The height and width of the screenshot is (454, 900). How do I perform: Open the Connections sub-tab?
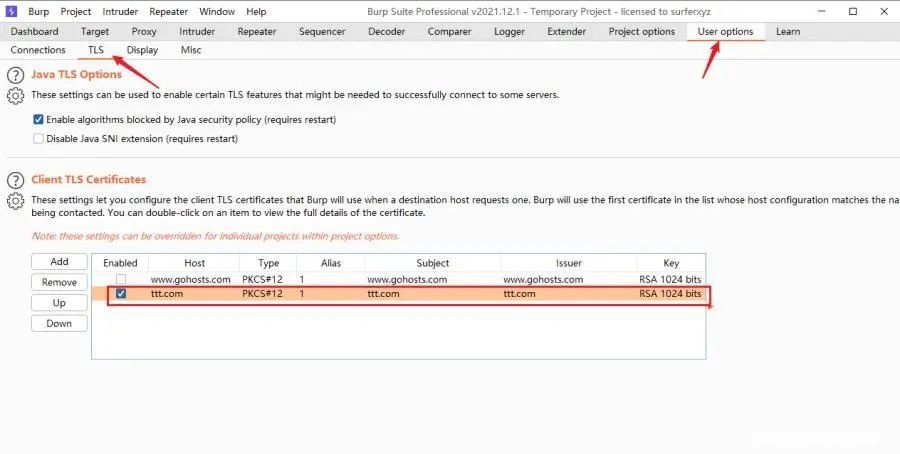tap(38, 50)
